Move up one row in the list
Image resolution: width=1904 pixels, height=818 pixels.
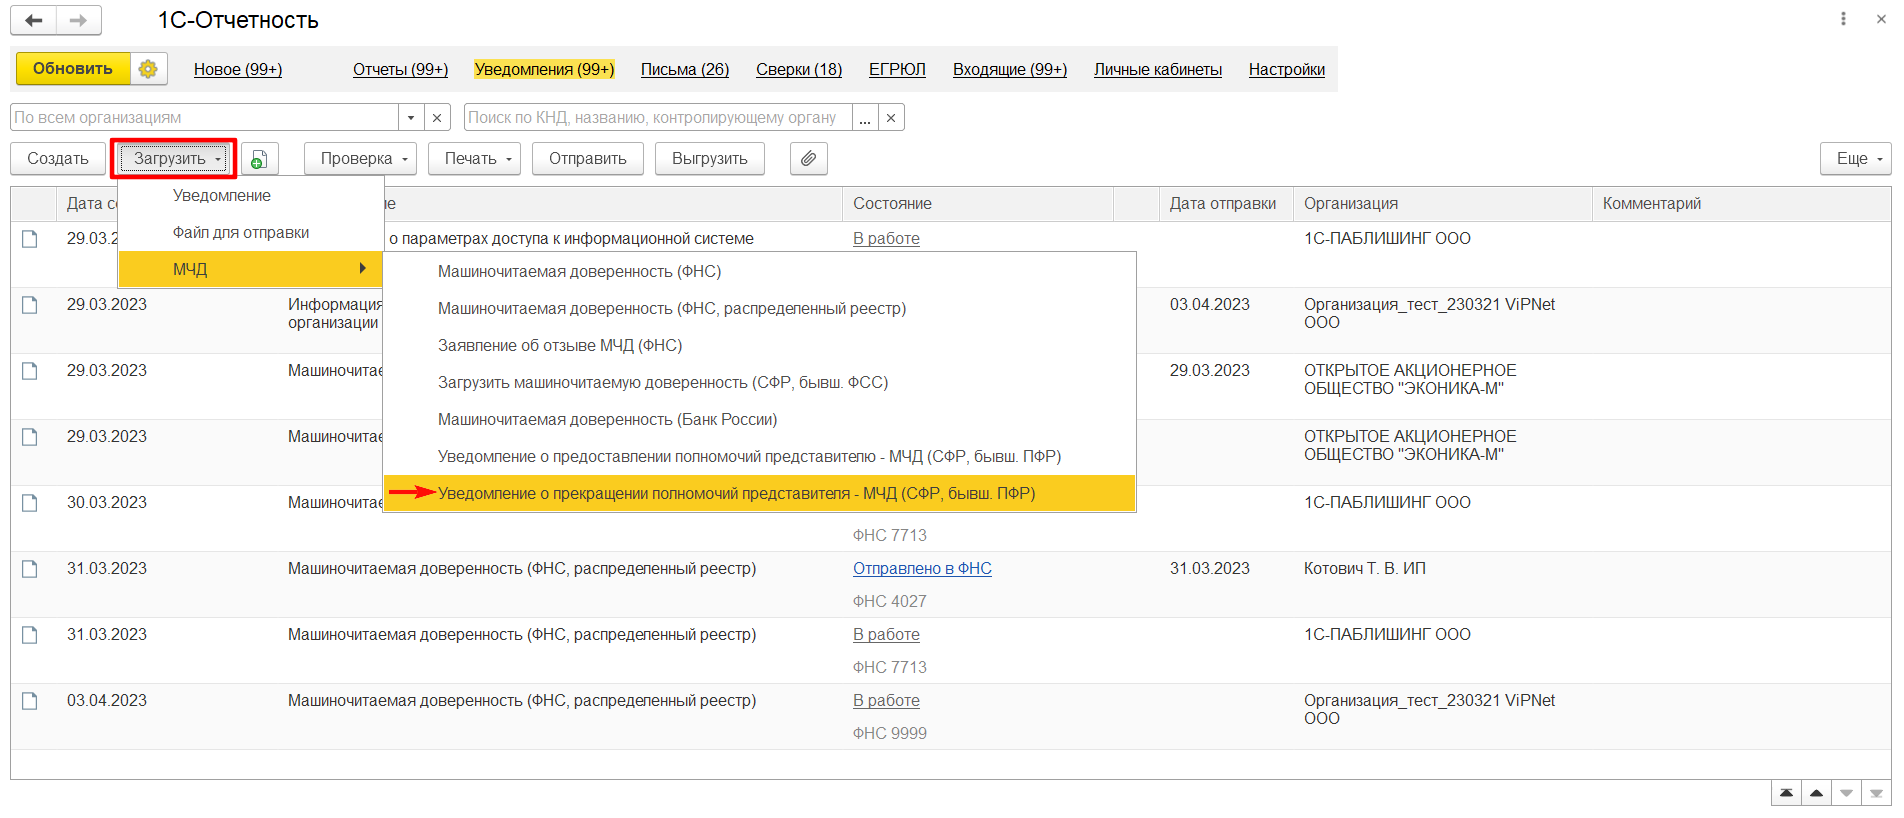(1816, 793)
